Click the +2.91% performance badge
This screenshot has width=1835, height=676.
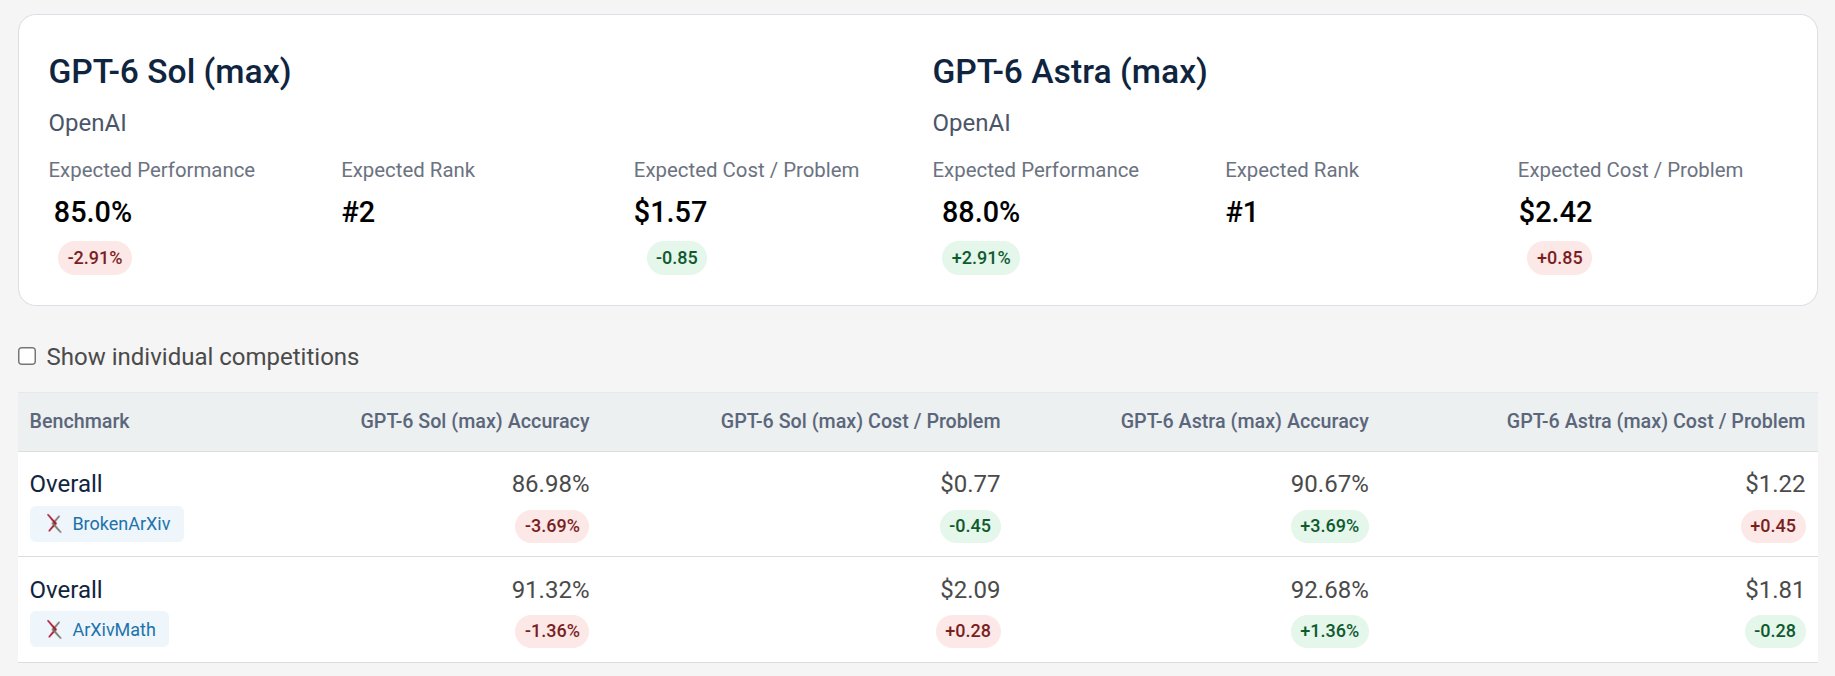(x=981, y=258)
